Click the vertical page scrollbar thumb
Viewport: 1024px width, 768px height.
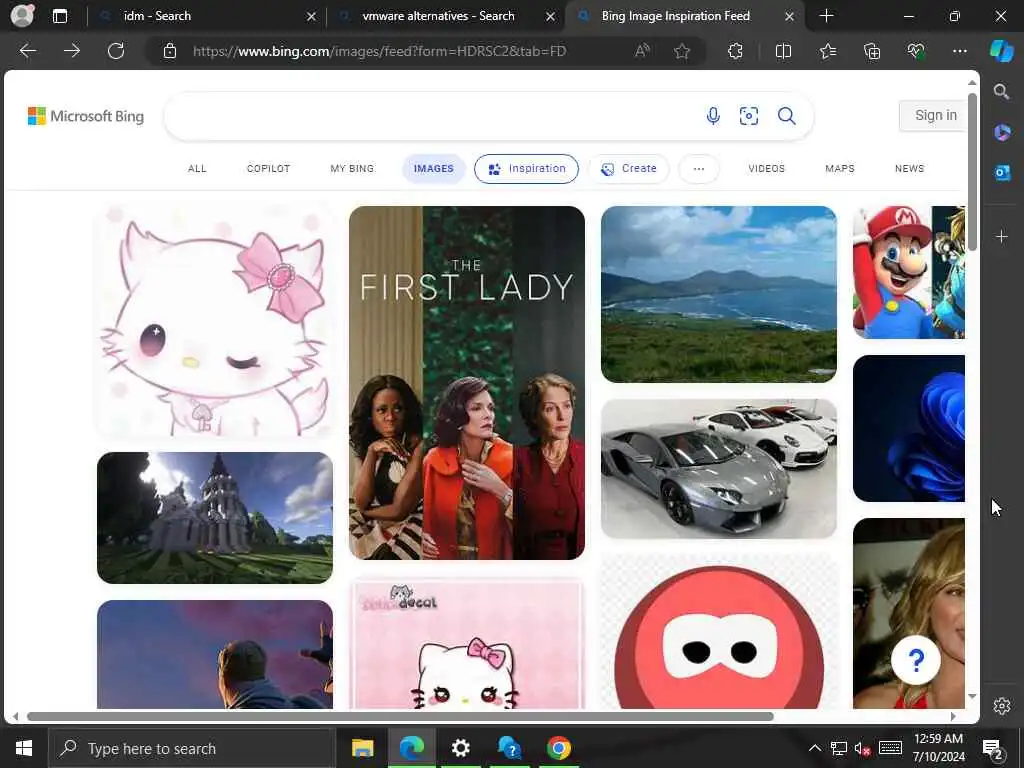click(x=972, y=171)
